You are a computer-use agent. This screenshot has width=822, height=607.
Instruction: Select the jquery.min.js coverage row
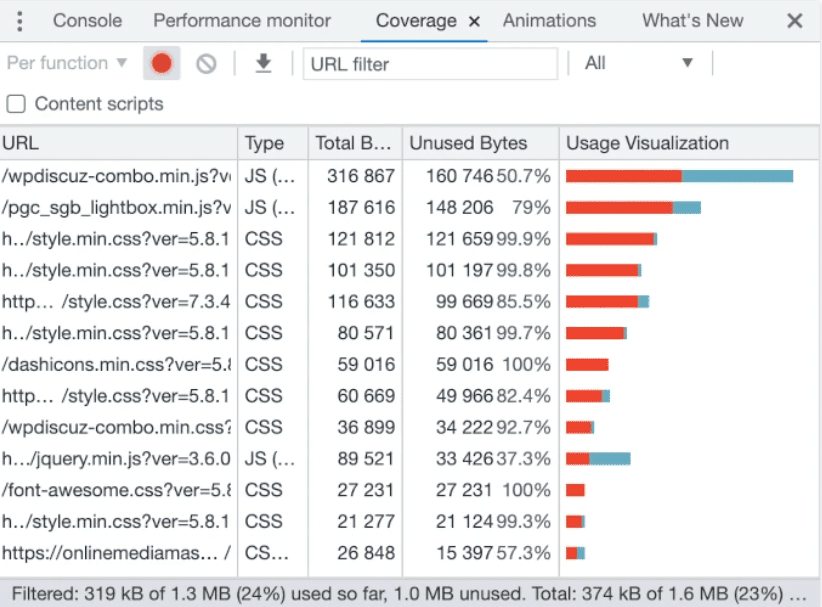117,459
